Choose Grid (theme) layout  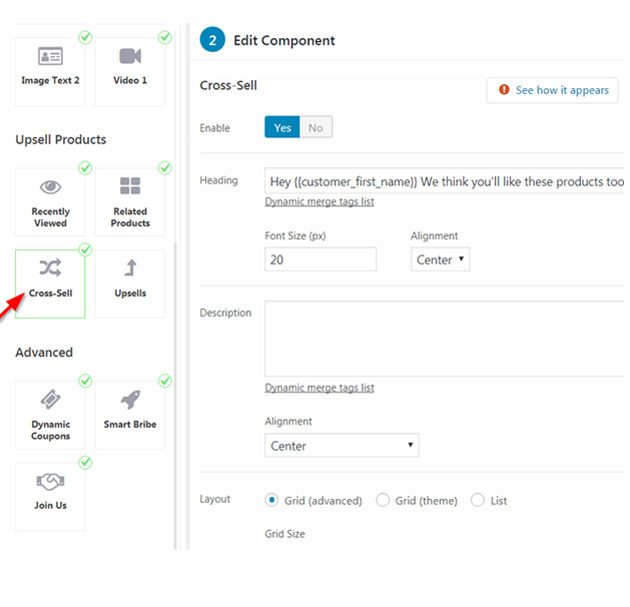pos(382,500)
